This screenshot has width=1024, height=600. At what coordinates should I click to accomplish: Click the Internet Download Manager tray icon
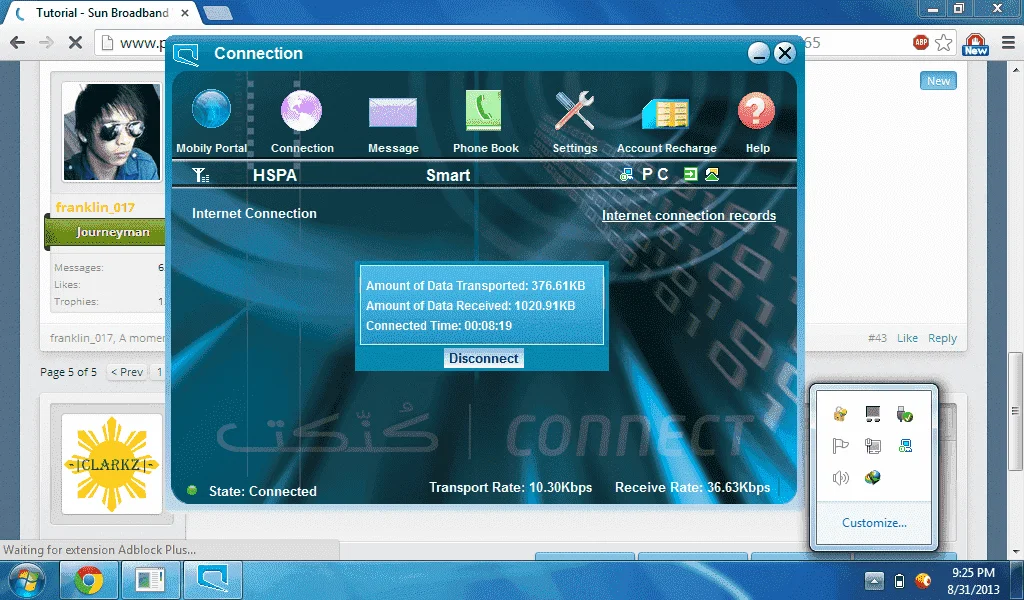872,478
